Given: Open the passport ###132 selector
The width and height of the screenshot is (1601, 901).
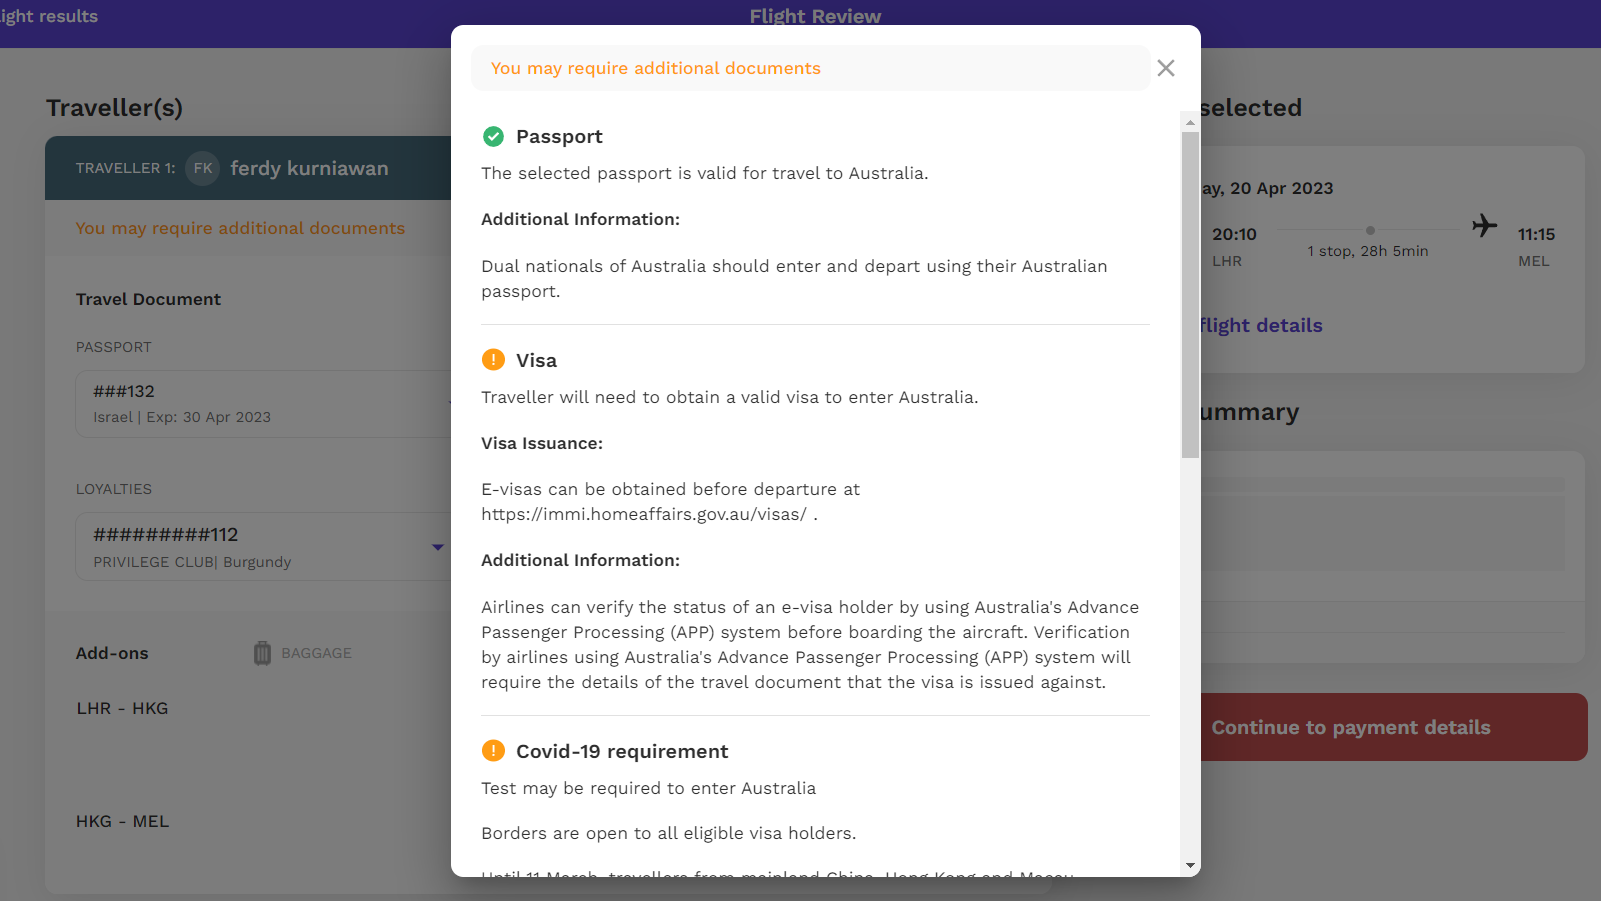Looking at the screenshot, I should tap(263, 404).
